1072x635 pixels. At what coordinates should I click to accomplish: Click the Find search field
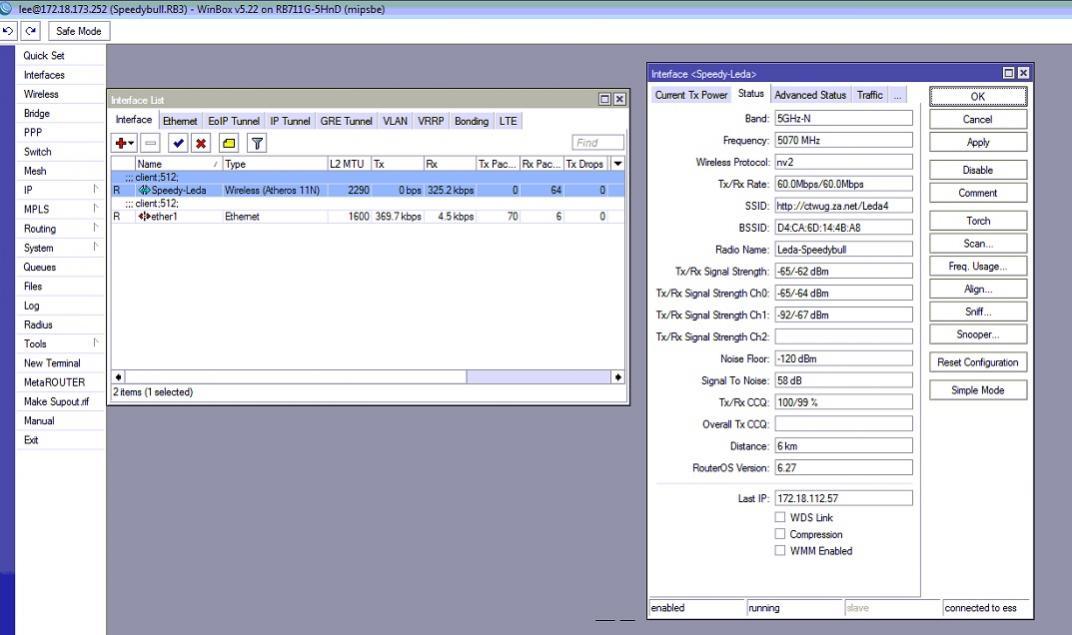[598, 143]
